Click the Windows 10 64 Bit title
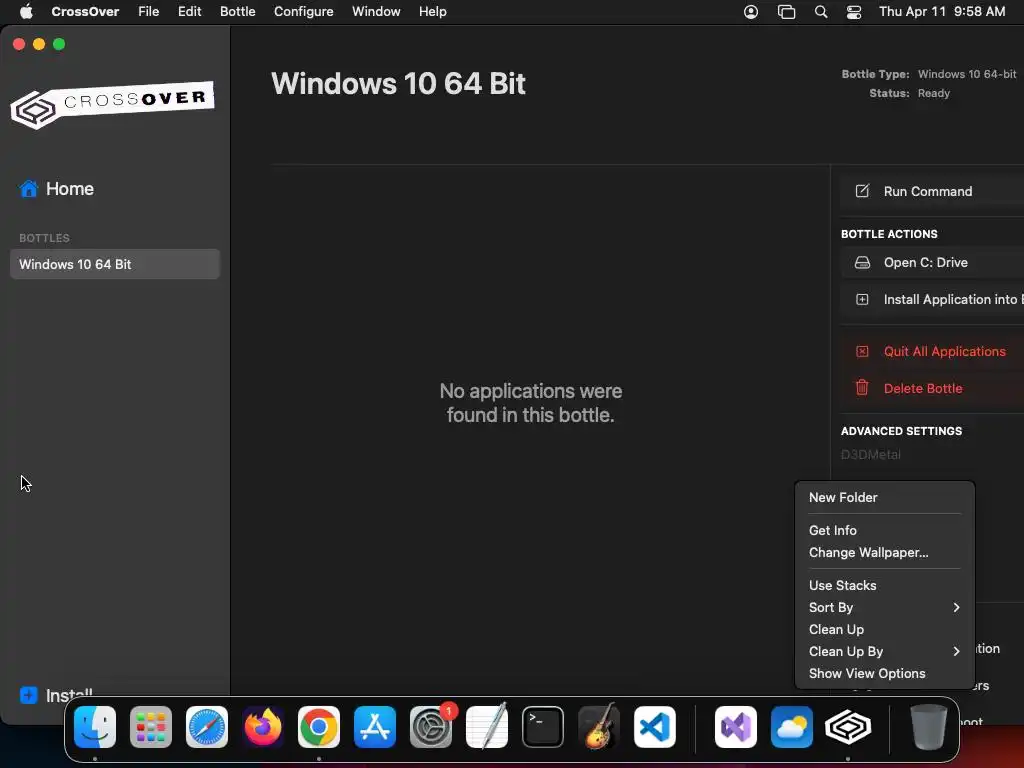The image size is (1024, 768). [398, 84]
